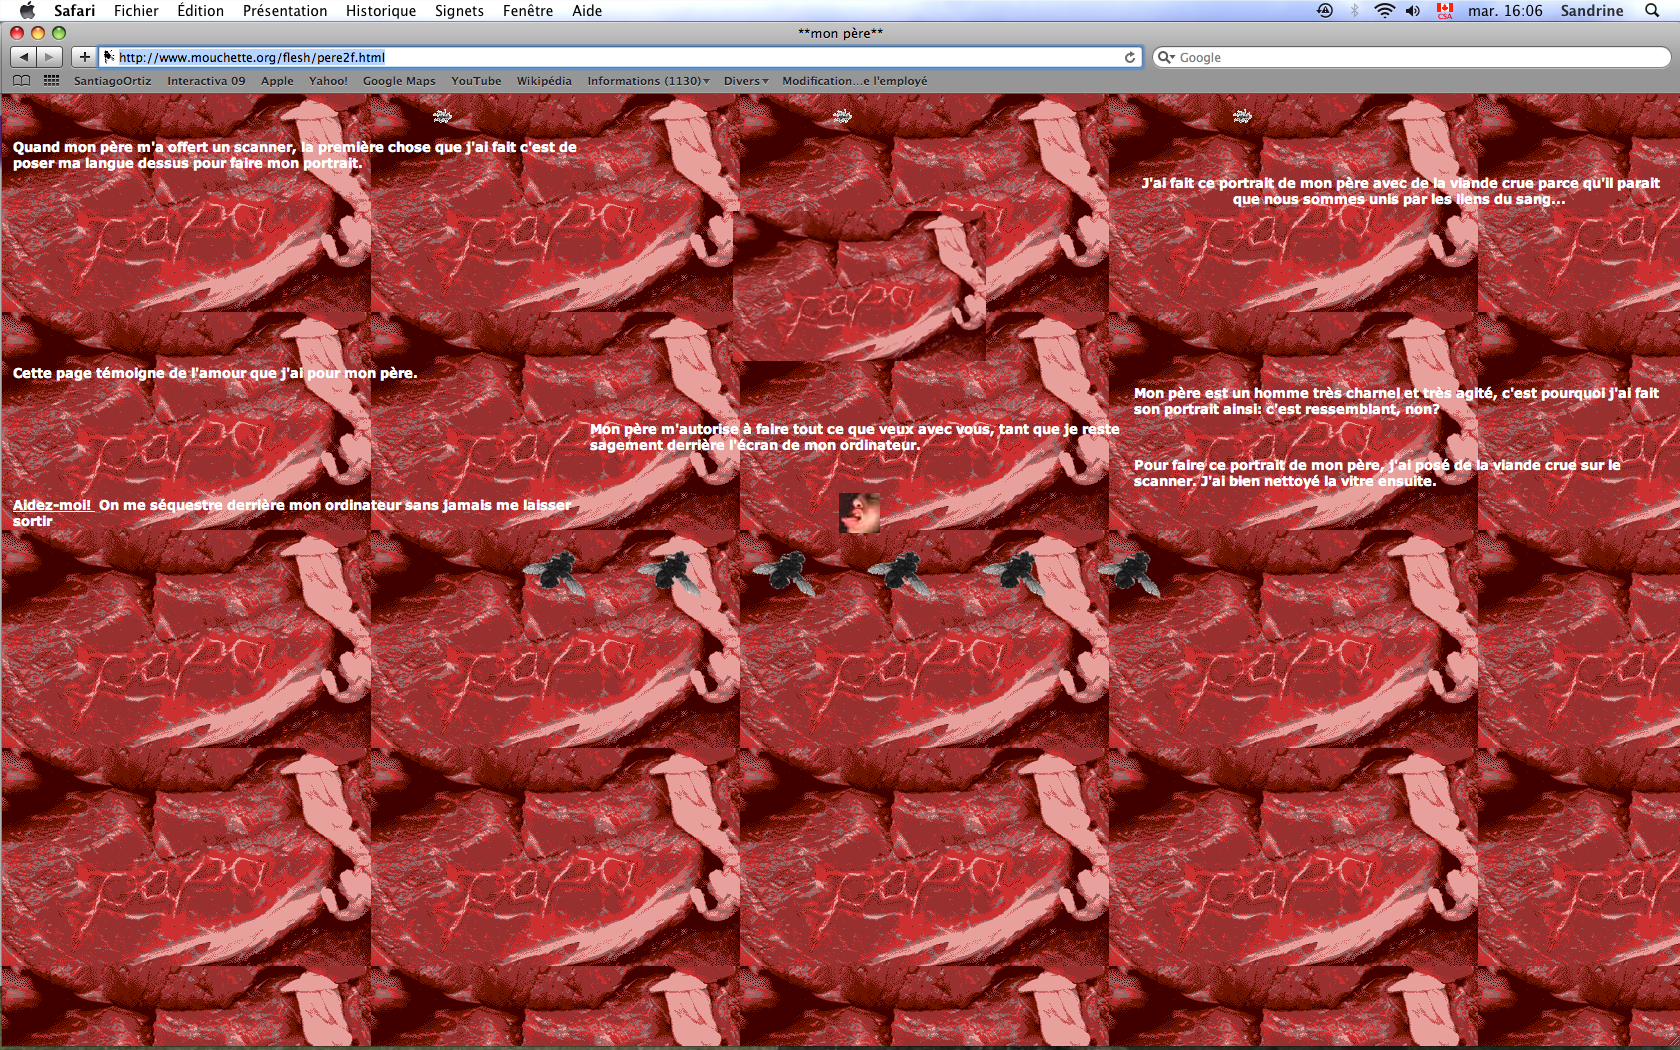The width and height of the screenshot is (1680, 1050).
Task: Click the window title **mon père**
Action: pyautogui.click(x=840, y=33)
